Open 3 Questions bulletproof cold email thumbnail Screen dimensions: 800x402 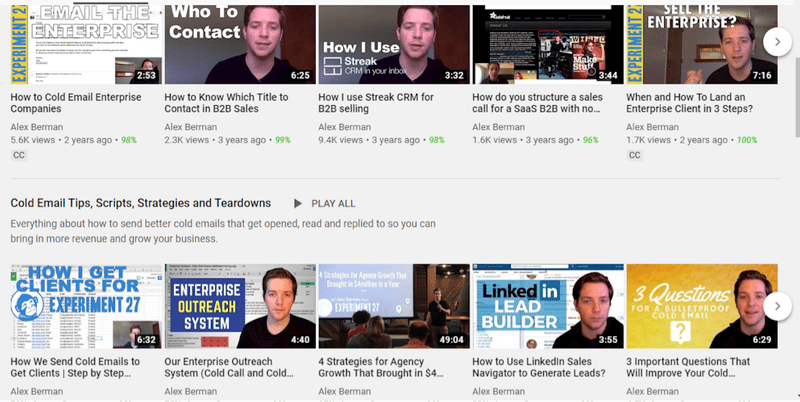[702, 306]
